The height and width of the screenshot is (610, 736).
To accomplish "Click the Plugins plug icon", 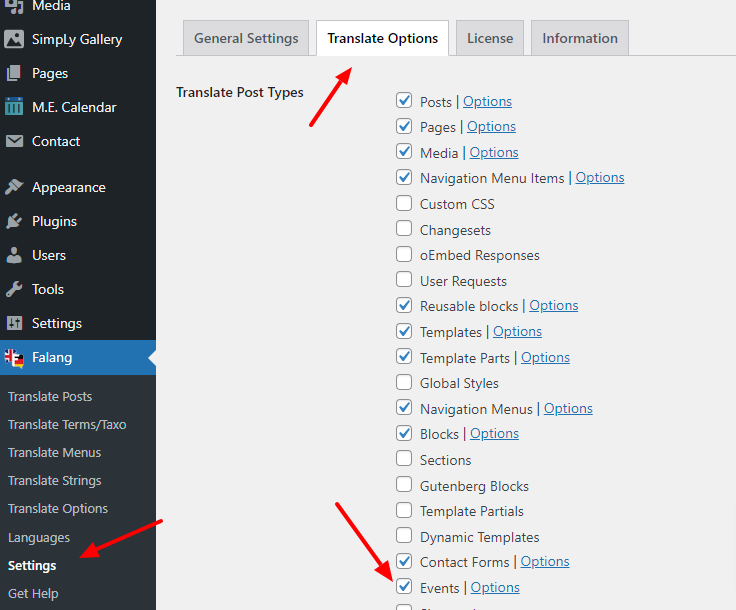I will (x=14, y=221).
